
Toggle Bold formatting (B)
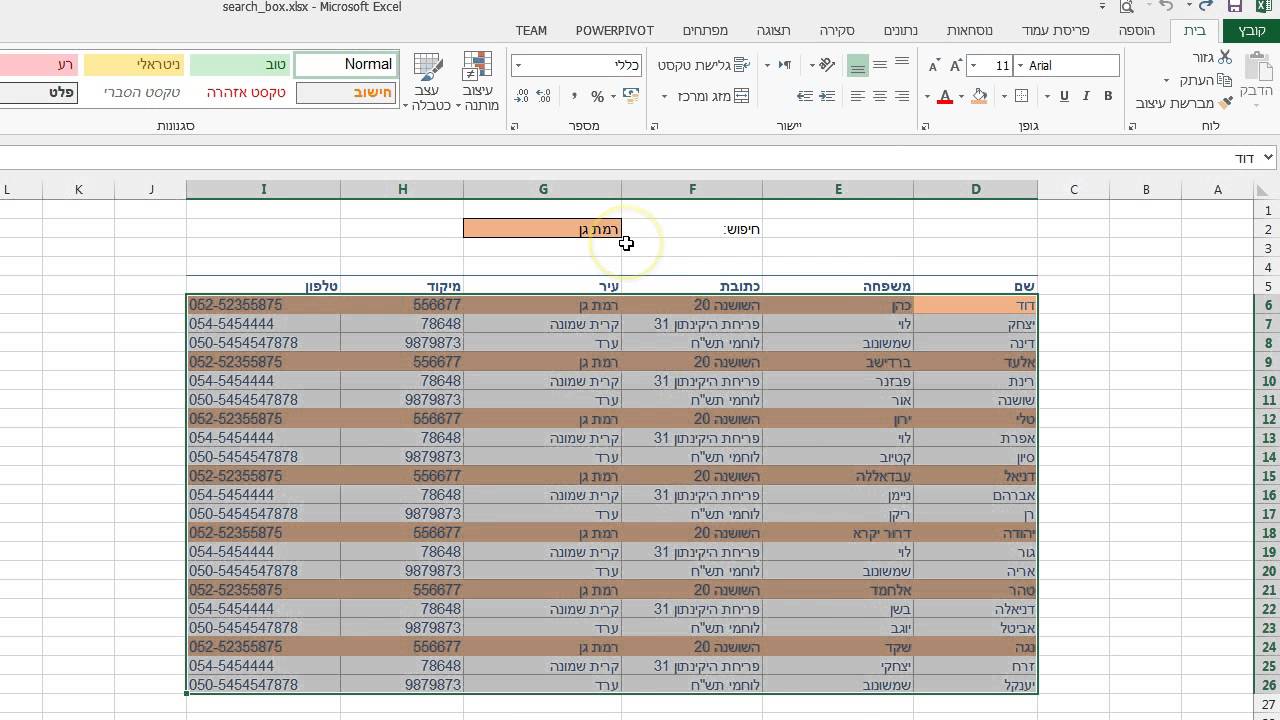click(x=1108, y=96)
